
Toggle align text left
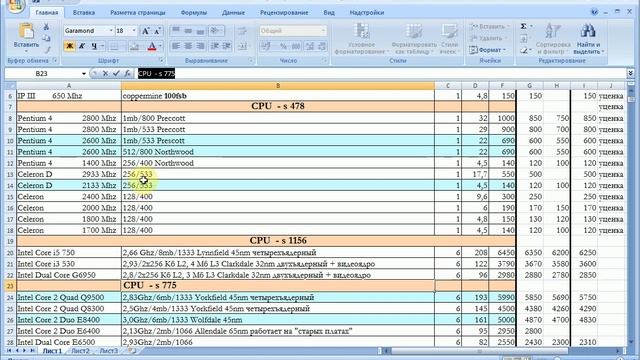click(176, 46)
